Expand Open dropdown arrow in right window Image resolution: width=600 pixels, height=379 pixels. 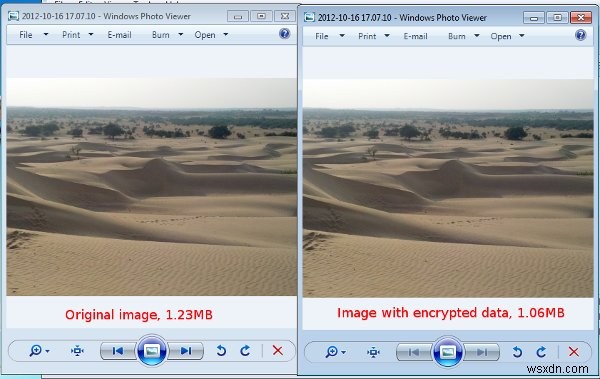[522, 36]
